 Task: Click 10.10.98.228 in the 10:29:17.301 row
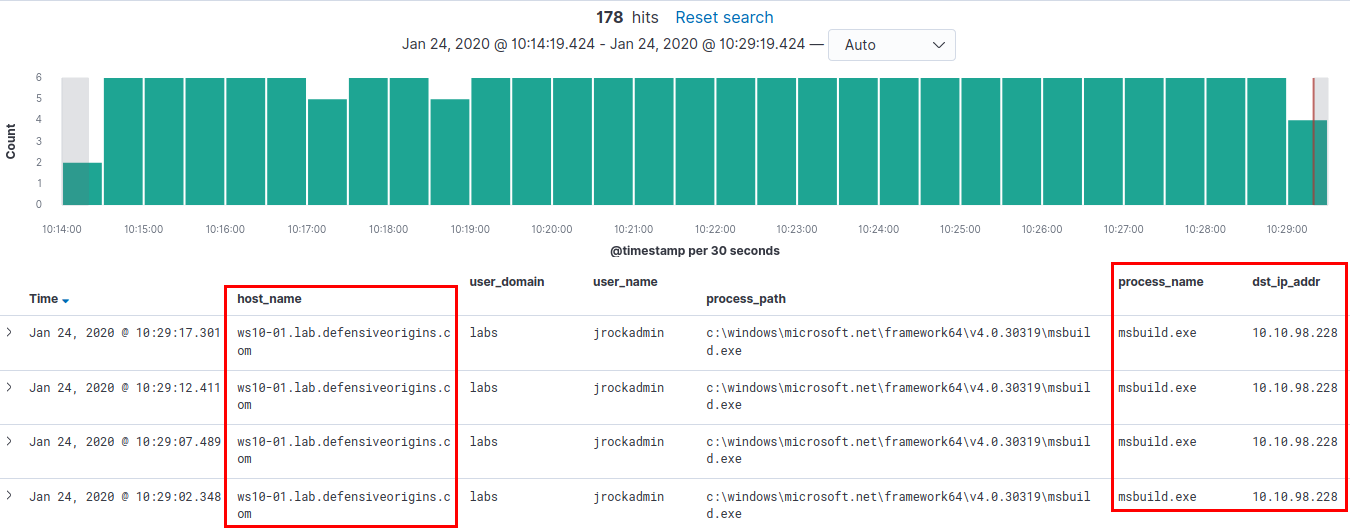tap(1295, 332)
